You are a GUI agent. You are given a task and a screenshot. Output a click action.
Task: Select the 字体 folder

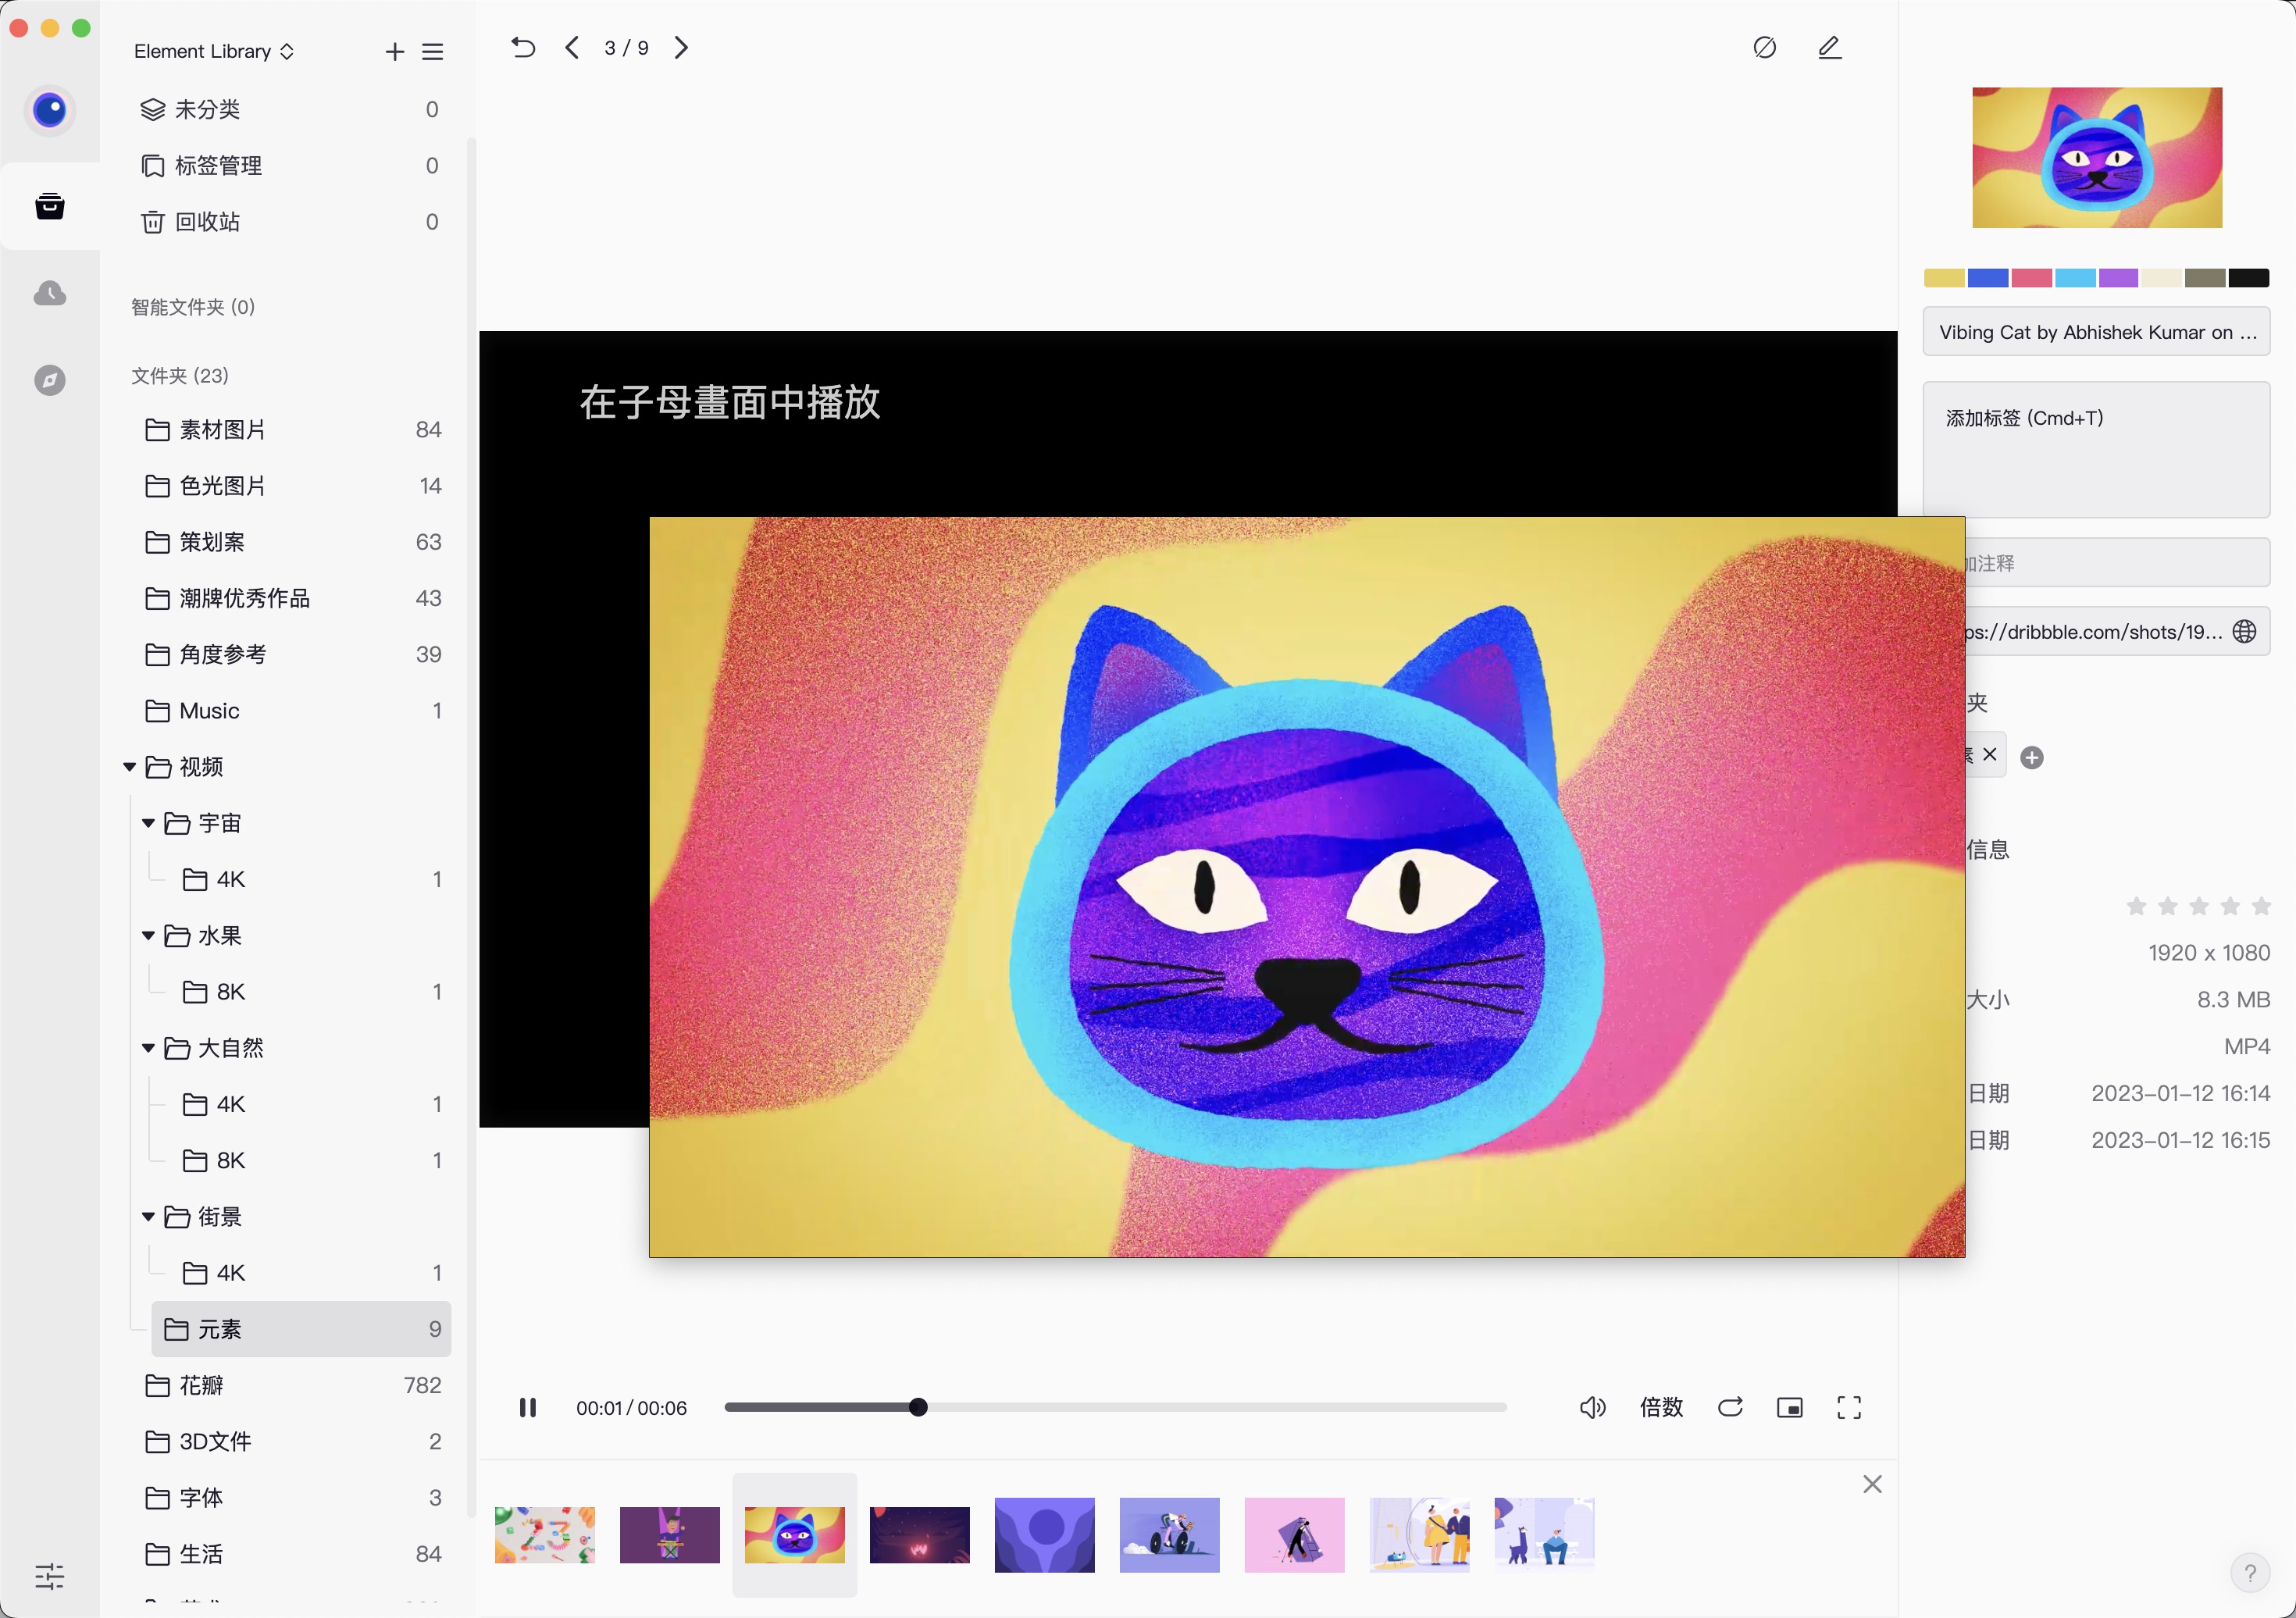point(291,1497)
